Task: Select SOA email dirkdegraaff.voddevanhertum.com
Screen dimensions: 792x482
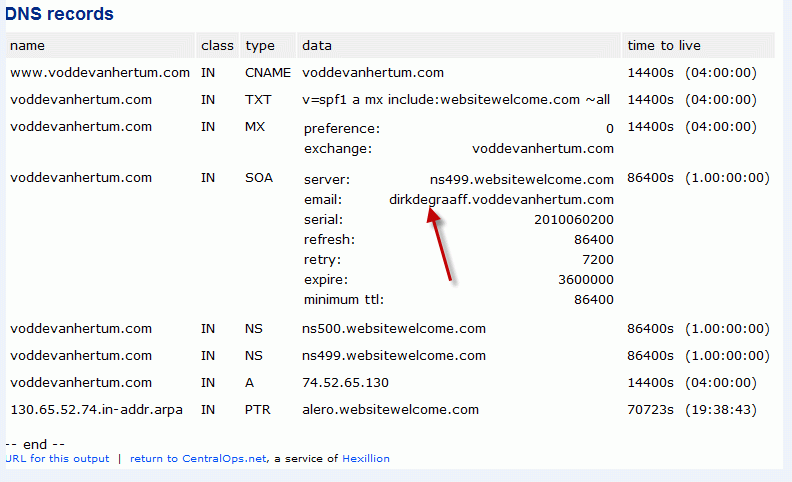Action: (x=501, y=200)
